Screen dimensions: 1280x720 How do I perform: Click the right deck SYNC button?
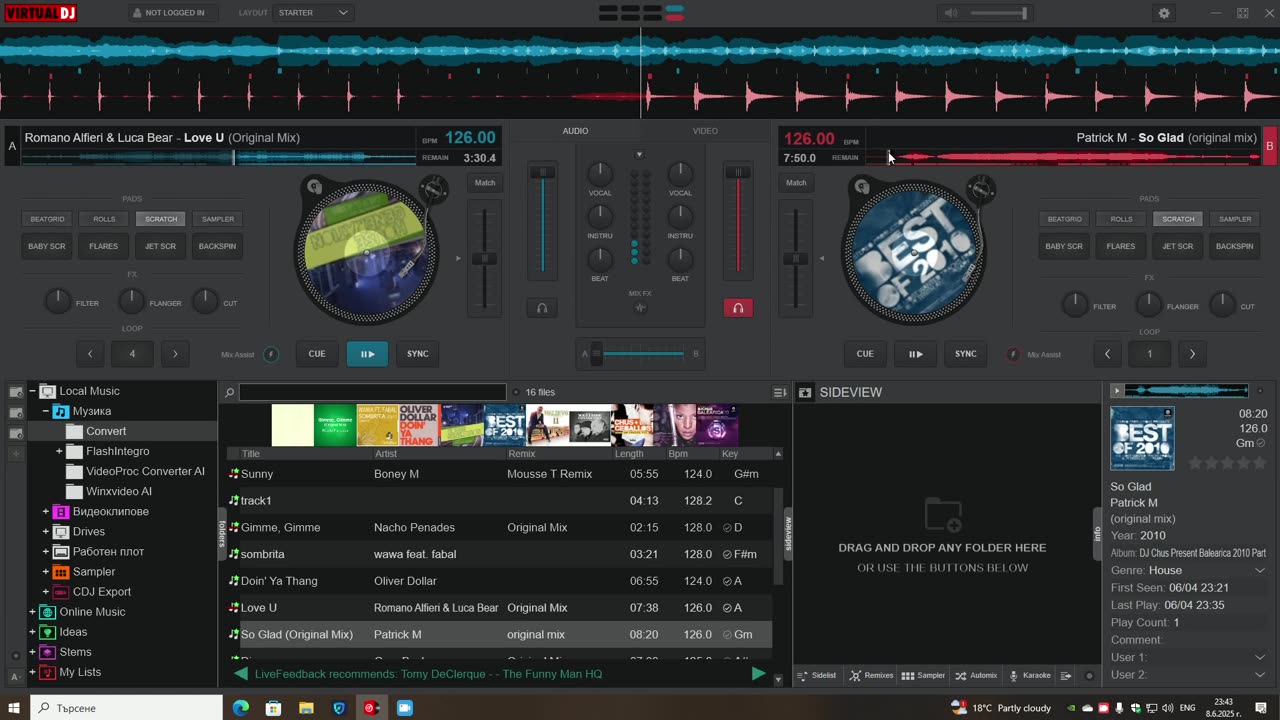tap(965, 354)
